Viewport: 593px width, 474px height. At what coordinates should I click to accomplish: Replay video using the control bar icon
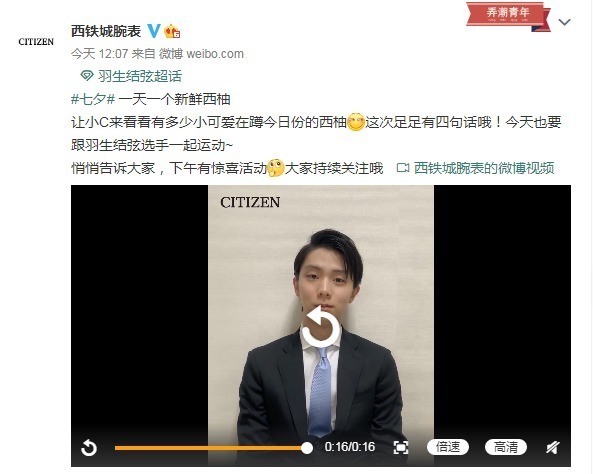(x=89, y=448)
